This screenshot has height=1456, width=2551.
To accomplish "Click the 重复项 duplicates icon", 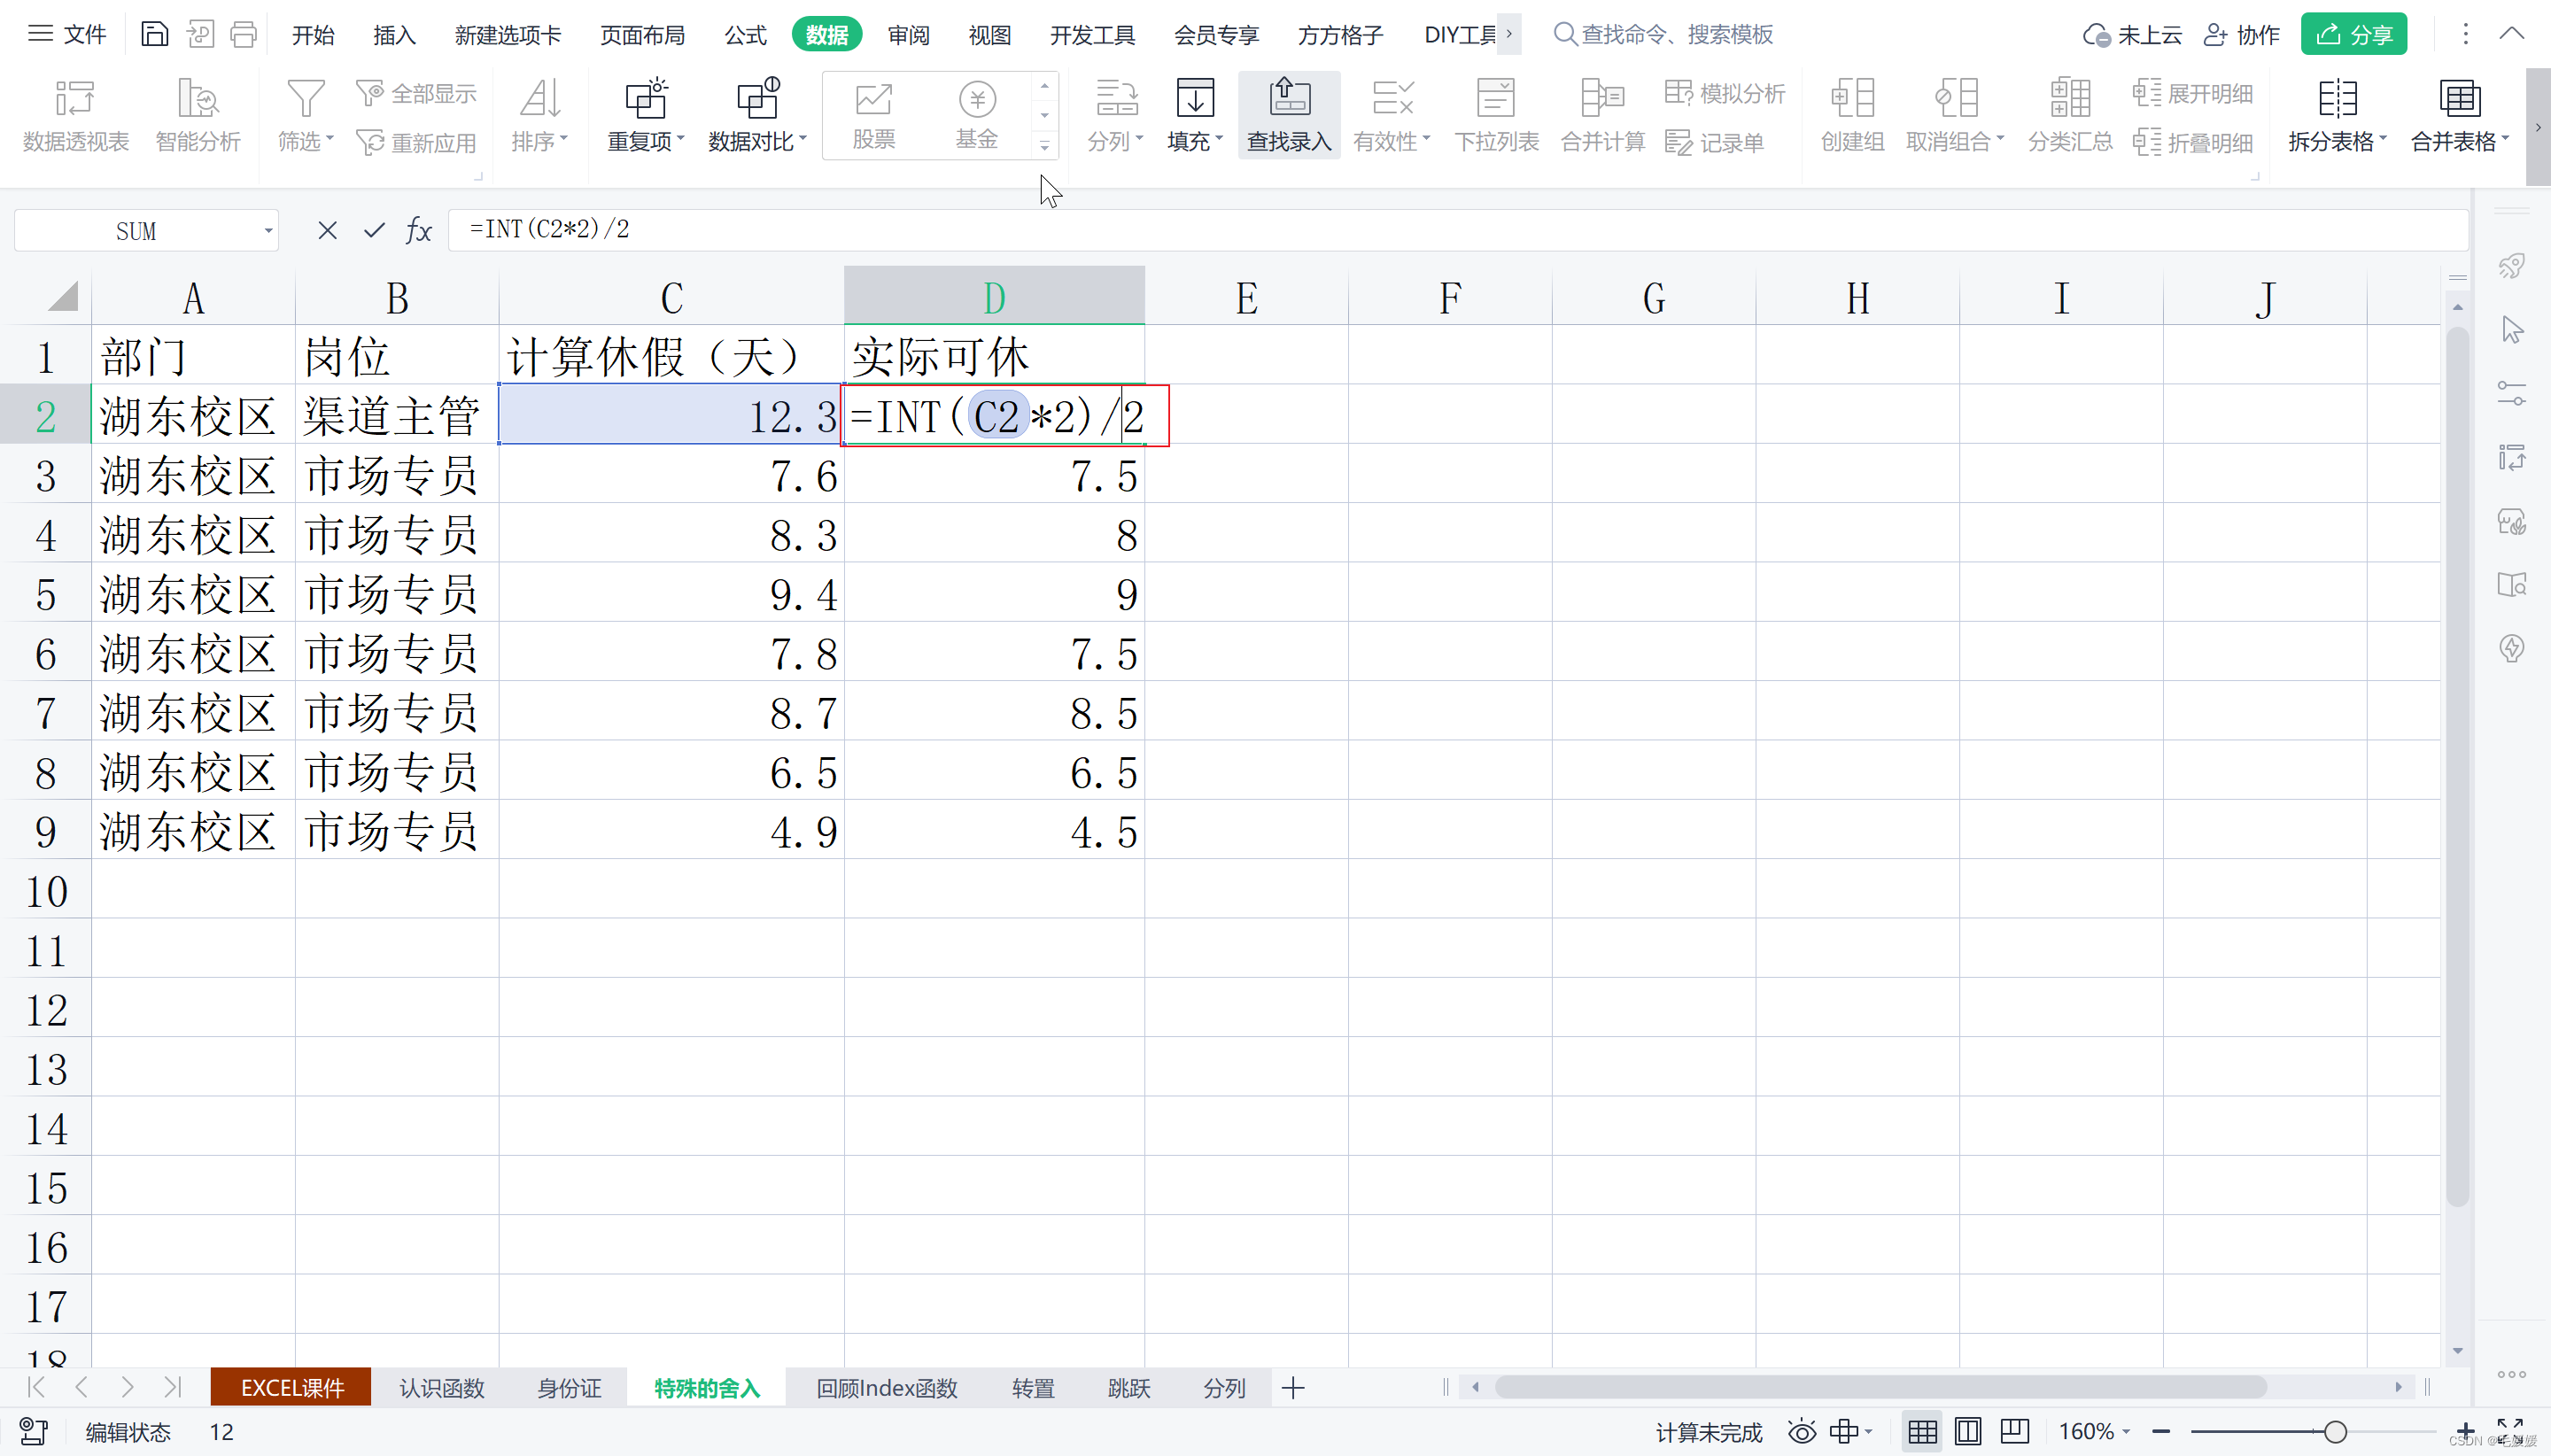I will tap(646, 99).
